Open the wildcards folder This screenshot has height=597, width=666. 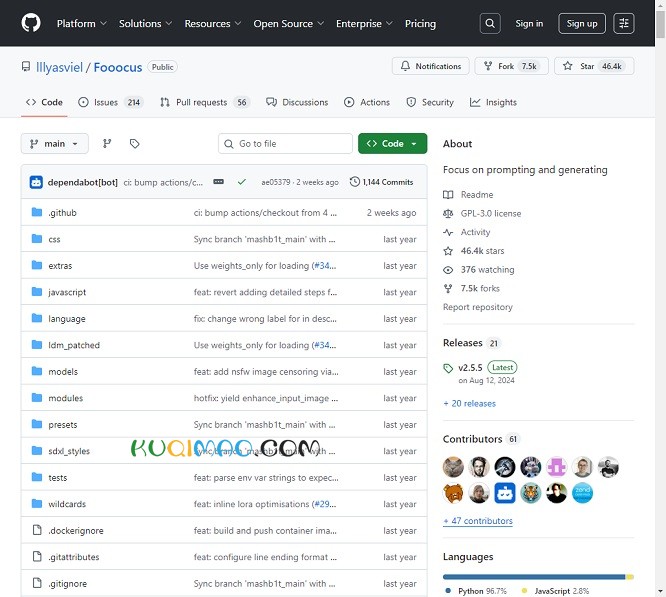tap(67, 504)
